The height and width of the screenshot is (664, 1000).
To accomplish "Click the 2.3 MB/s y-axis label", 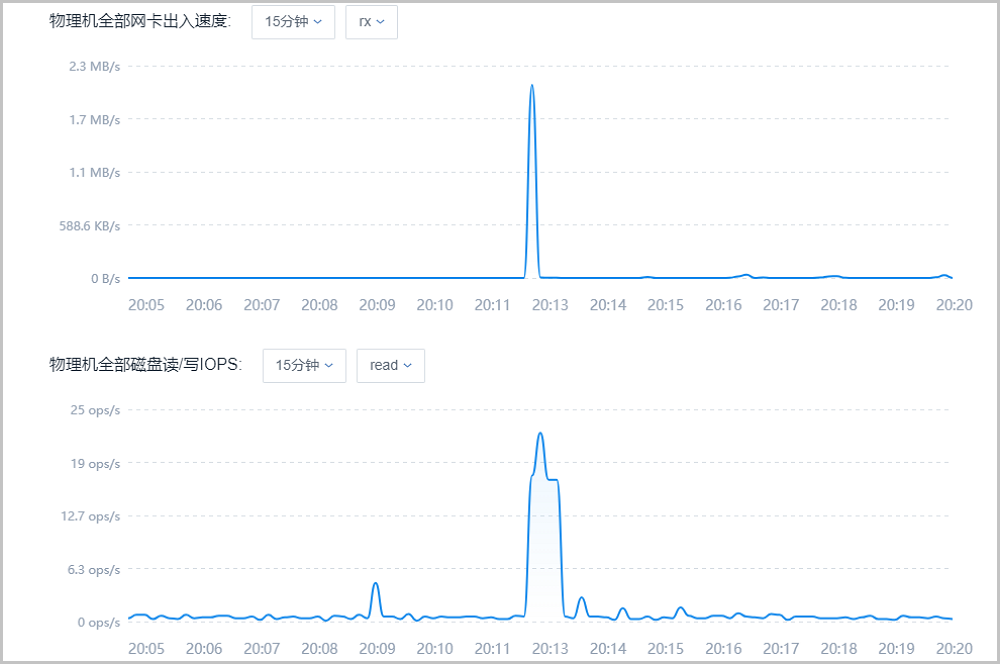I will tap(94, 67).
